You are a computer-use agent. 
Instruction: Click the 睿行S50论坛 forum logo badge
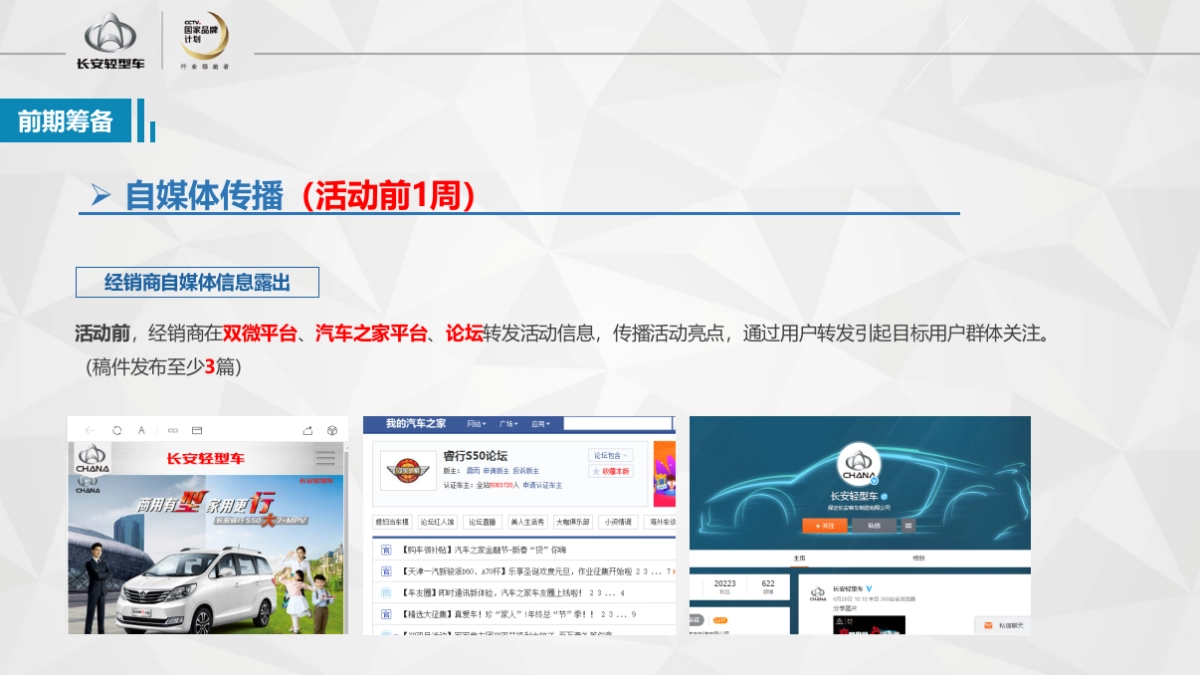click(x=407, y=469)
